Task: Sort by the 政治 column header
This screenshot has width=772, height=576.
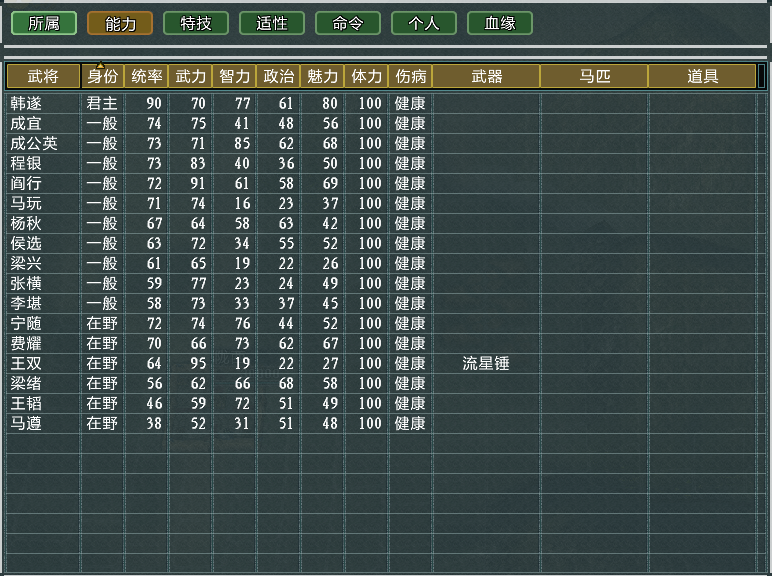Action: coord(278,76)
